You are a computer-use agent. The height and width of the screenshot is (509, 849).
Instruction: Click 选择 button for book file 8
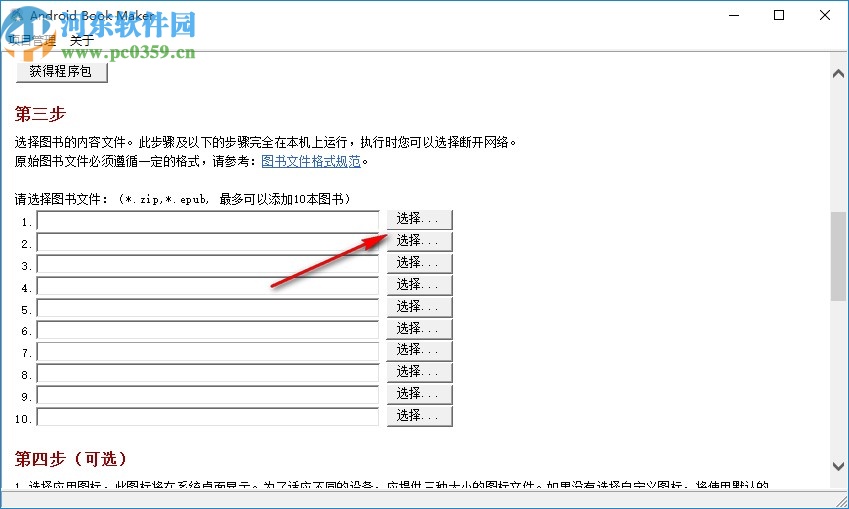(x=419, y=372)
